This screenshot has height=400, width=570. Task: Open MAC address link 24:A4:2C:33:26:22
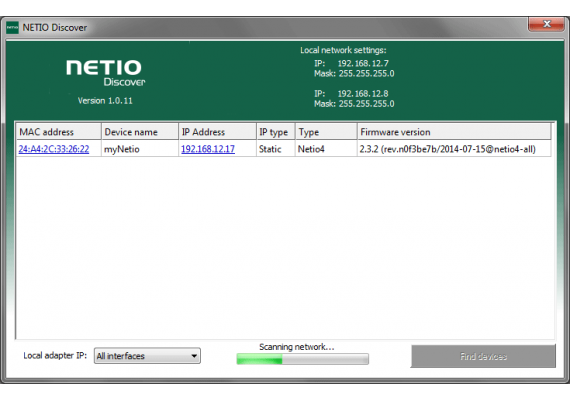(x=54, y=149)
